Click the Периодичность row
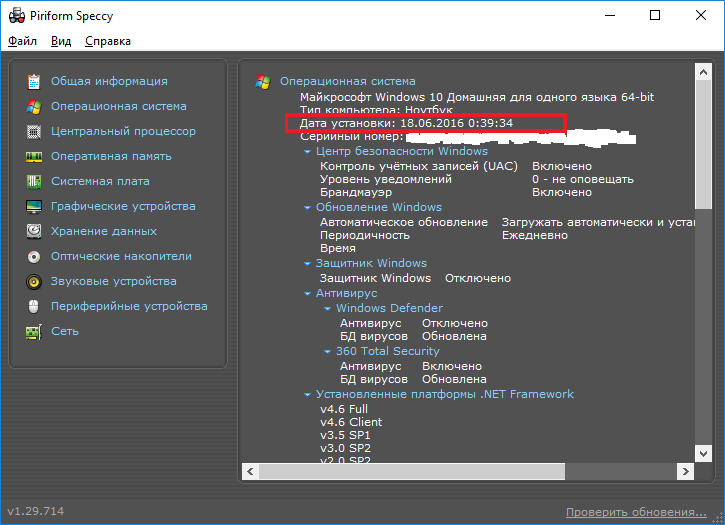Image resolution: width=725 pixels, height=525 pixels. [444, 235]
